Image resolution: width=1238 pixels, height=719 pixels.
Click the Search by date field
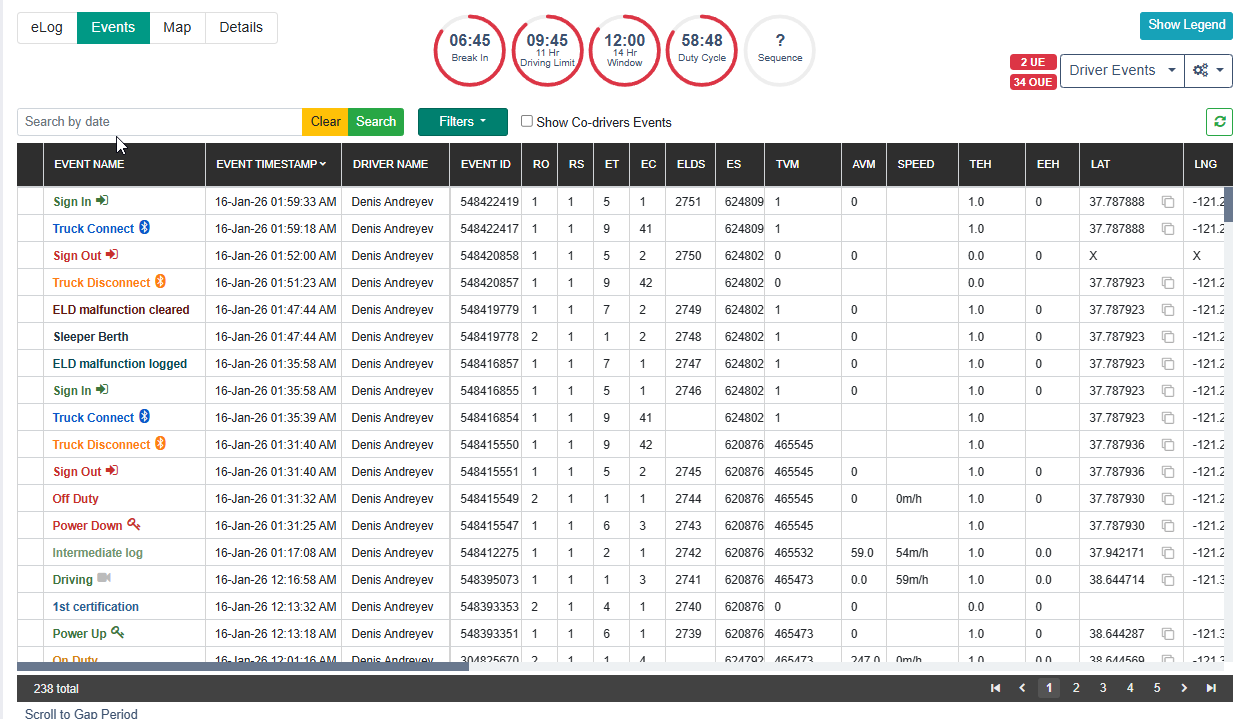(x=159, y=122)
